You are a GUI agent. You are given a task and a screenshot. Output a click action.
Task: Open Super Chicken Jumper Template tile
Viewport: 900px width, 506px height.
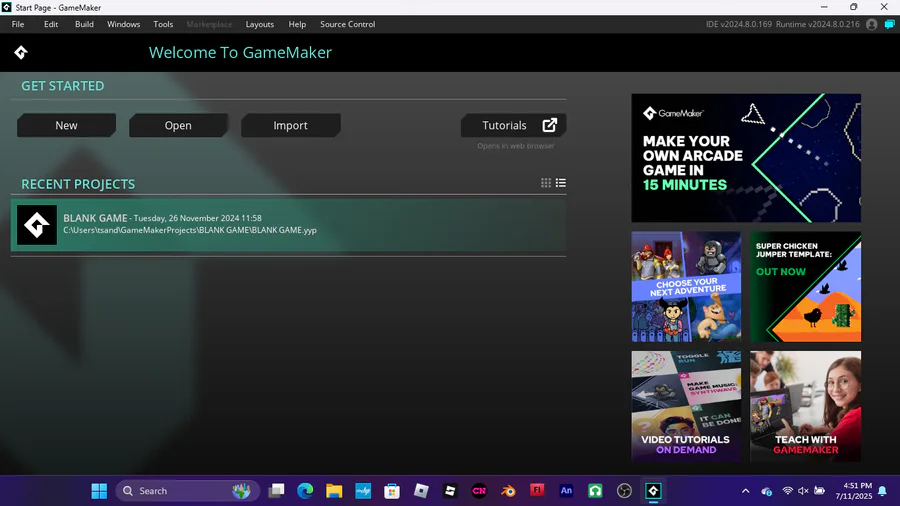805,286
